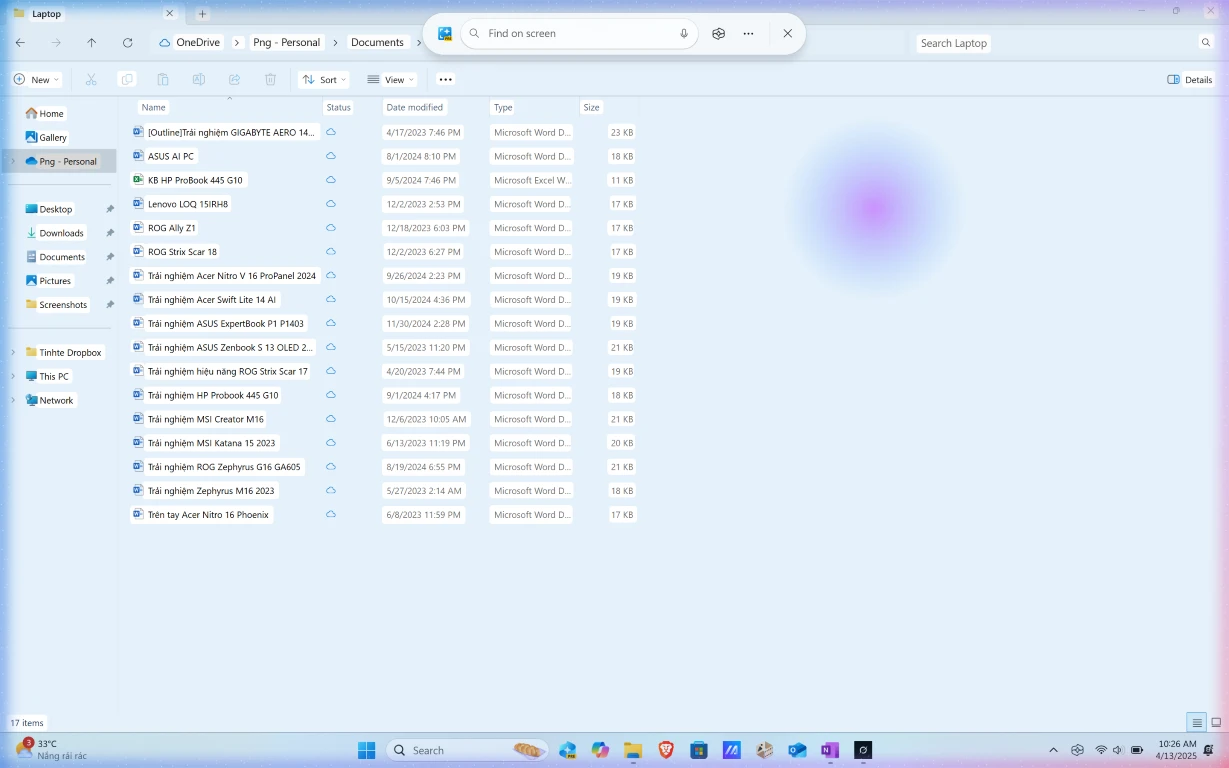Click the magnifier icon in Search Laptop box
The height and width of the screenshot is (768, 1229).
coord(1205,43)
